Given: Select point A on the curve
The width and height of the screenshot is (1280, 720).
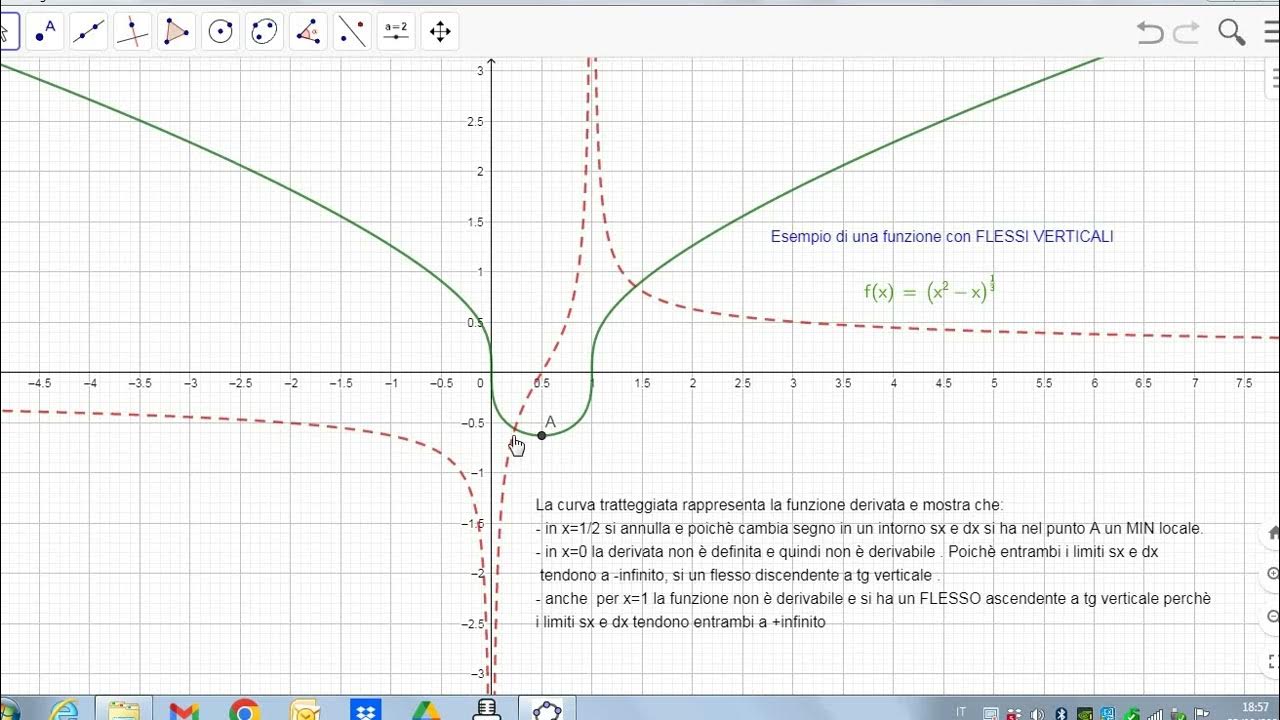Looking at the screenshot, I should (x=541, y=435).
